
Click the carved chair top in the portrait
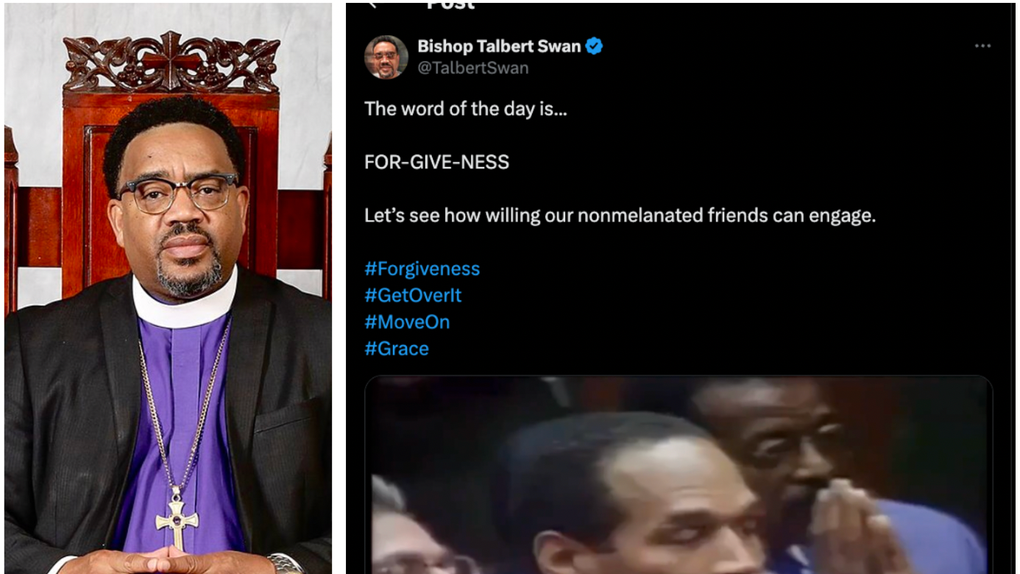[x=171, y=63]
